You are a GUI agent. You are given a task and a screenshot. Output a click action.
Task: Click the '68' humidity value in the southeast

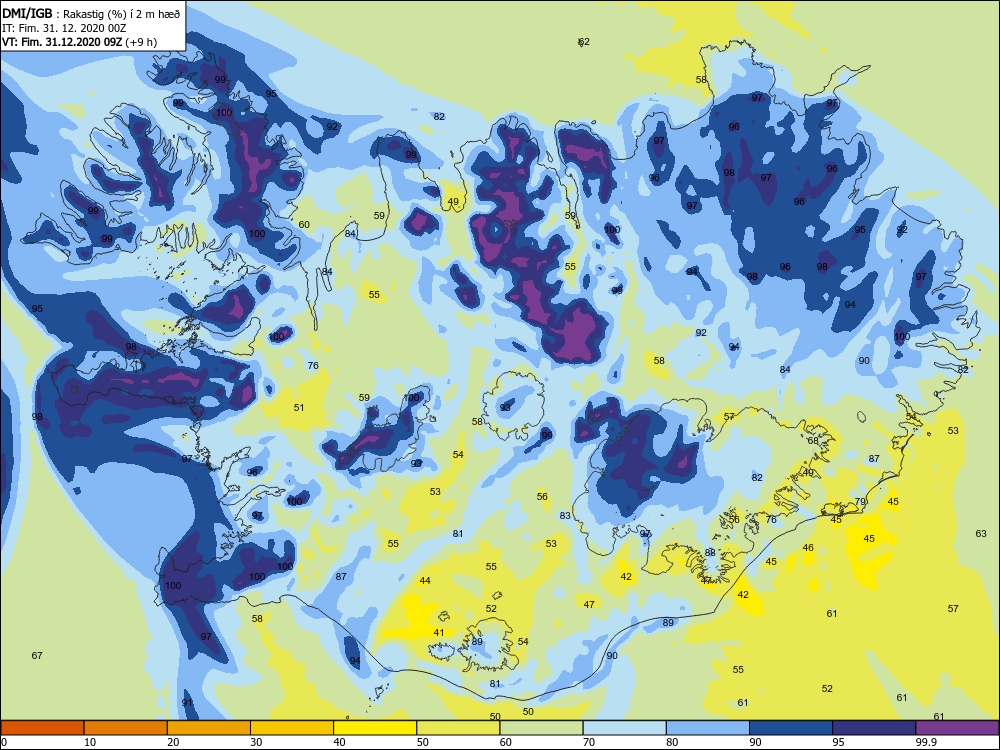tap(812, 440)
